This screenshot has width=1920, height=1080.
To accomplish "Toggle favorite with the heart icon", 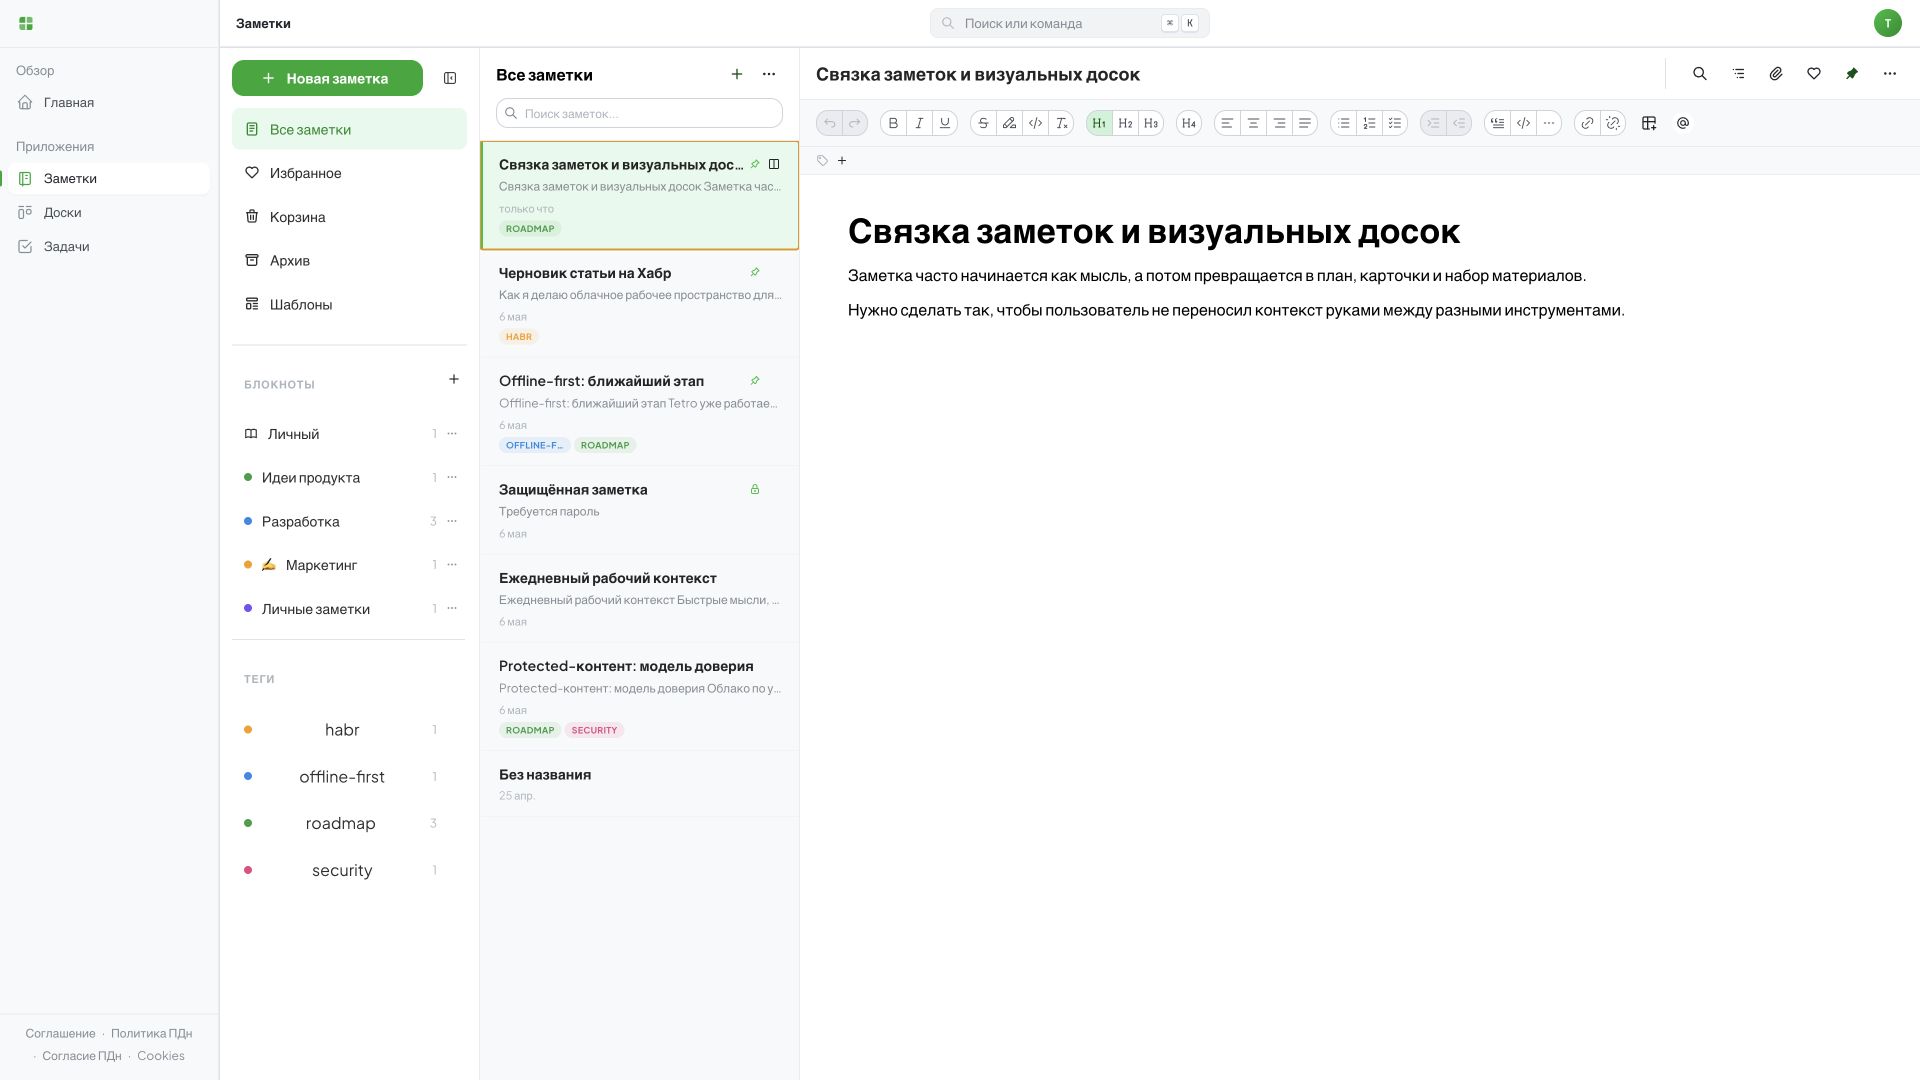I will (1814, 74).
